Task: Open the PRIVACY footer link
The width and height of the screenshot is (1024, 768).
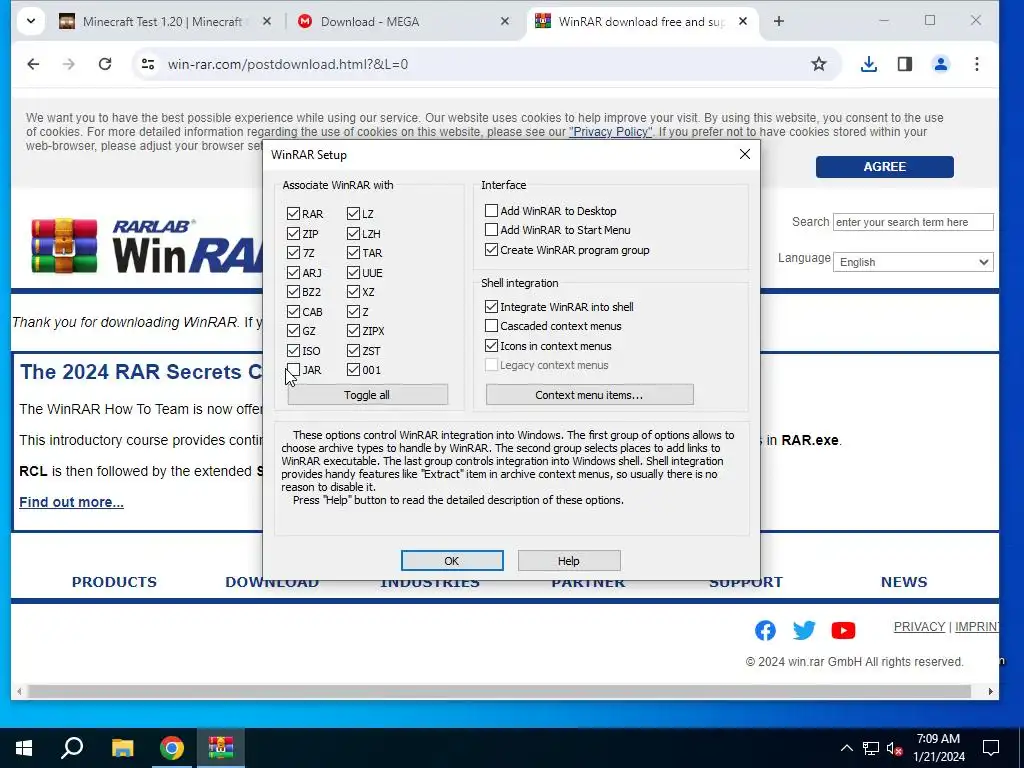Action: pyautogui.click(x=920, y=626)
